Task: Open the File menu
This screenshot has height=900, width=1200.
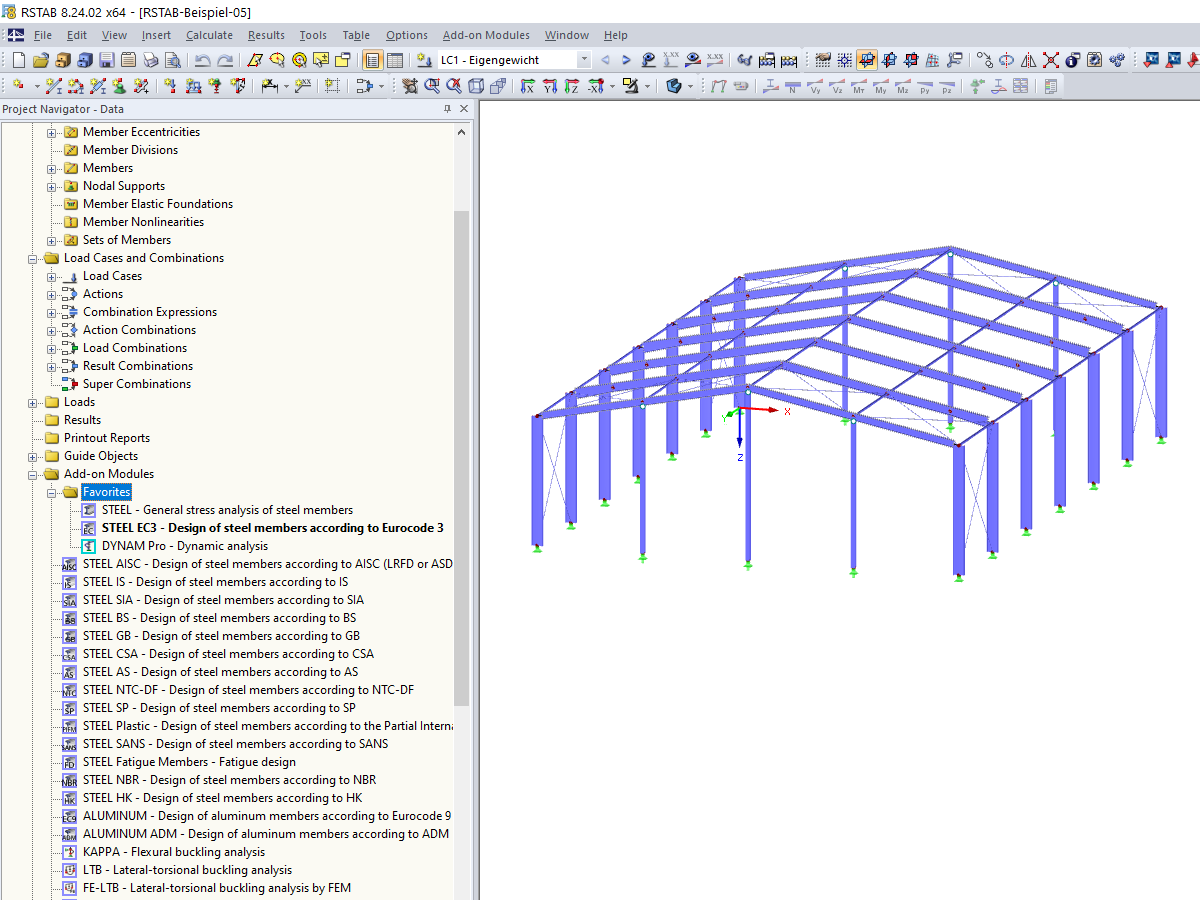Action: click(x=43, y=35)
